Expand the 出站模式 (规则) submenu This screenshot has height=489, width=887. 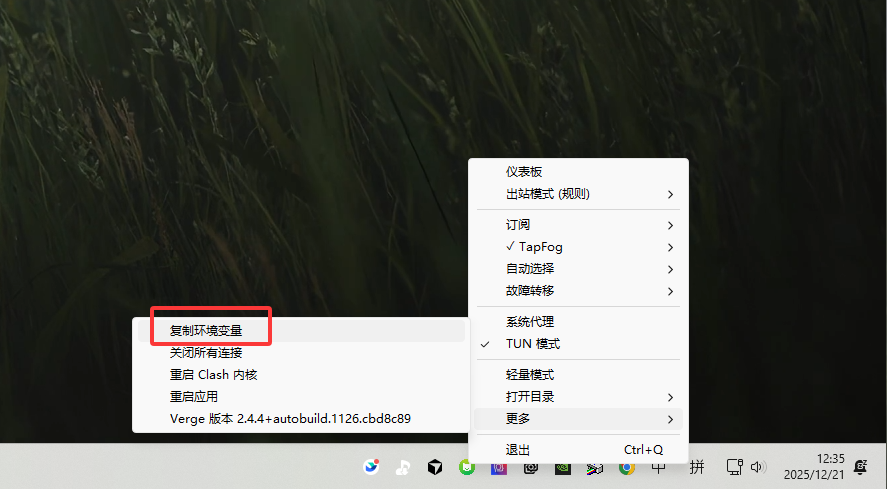click(578, 194)
